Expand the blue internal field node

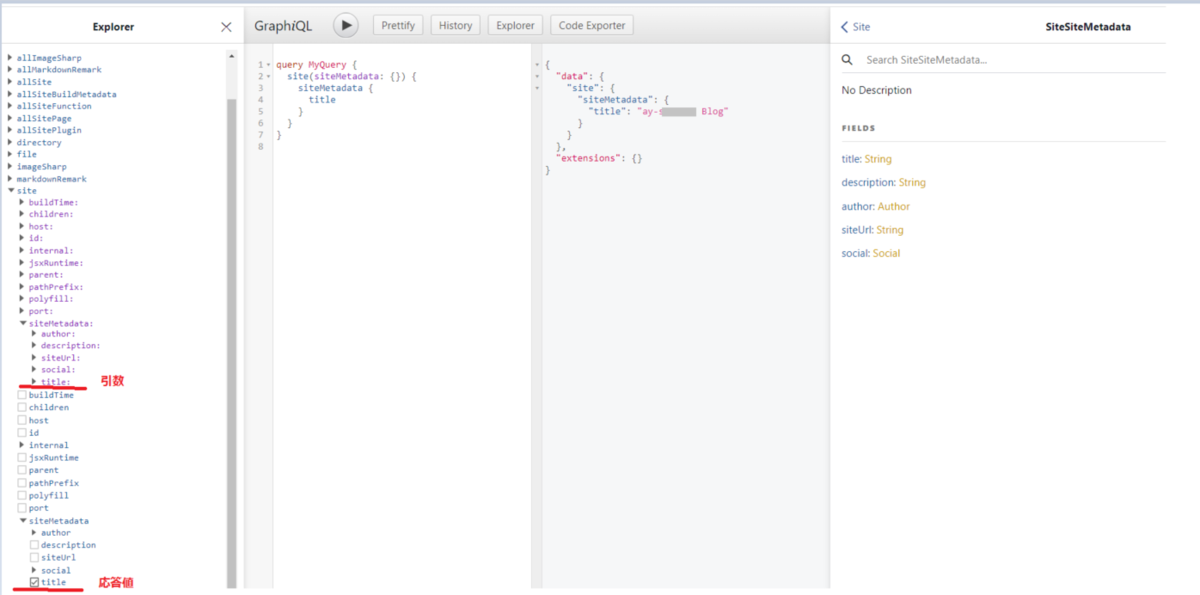click(x=22, y=445)
